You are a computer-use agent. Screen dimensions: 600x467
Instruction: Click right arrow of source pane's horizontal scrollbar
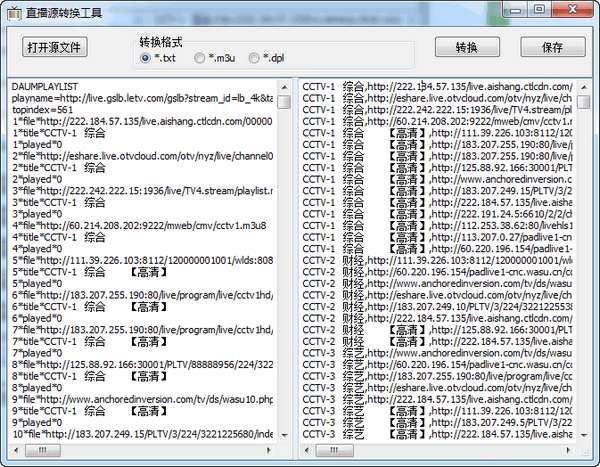coord(270,451)
